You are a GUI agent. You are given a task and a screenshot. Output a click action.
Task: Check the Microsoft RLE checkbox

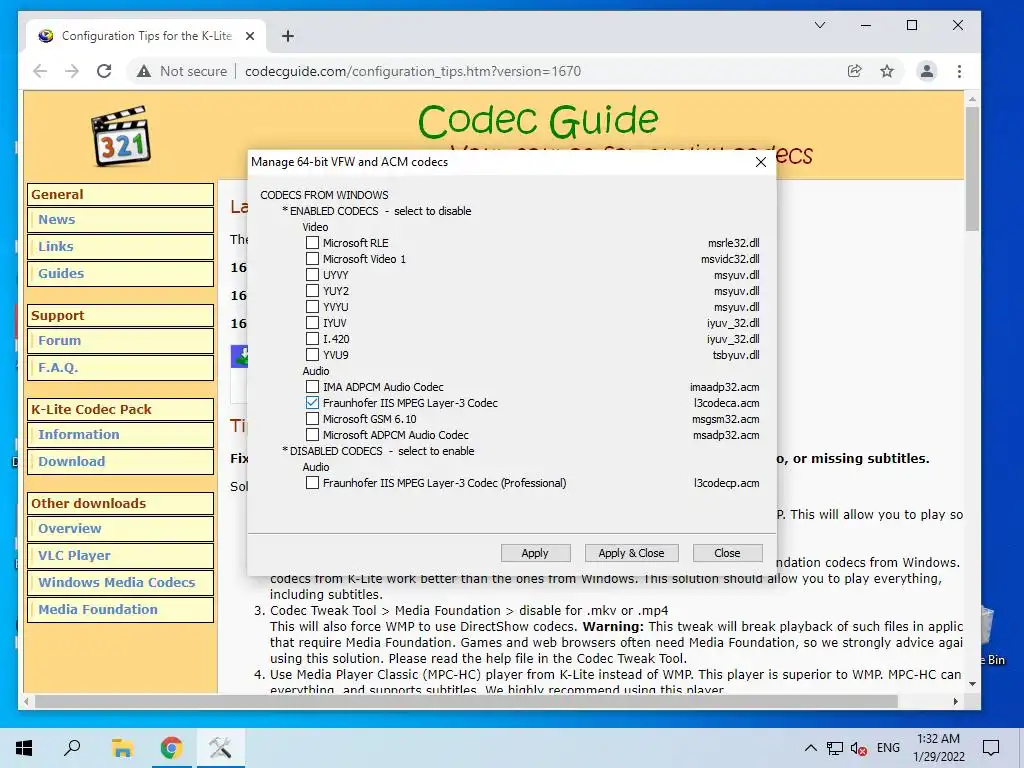(x=312, y=243)
